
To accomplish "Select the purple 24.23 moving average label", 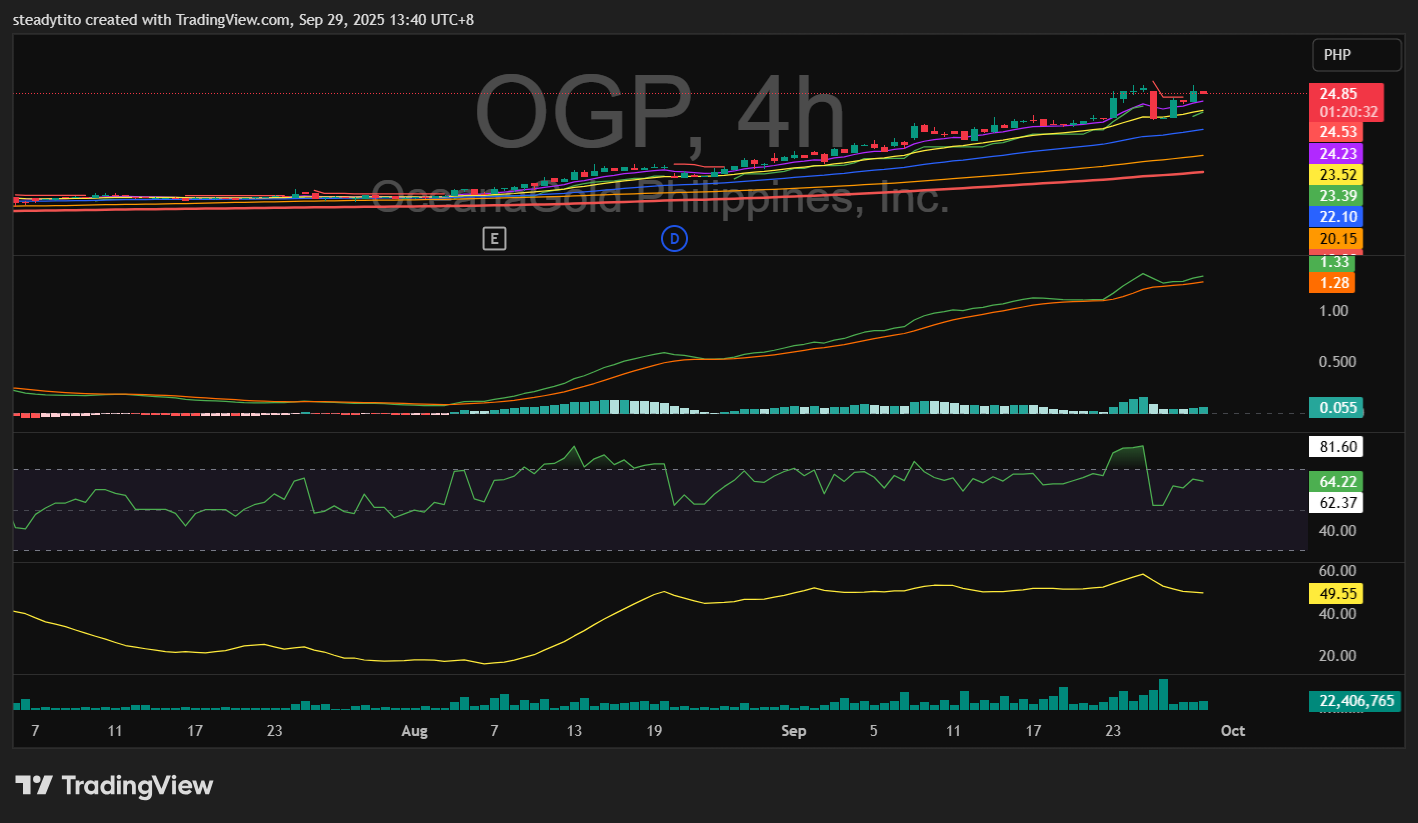I will coord(1335,154).
